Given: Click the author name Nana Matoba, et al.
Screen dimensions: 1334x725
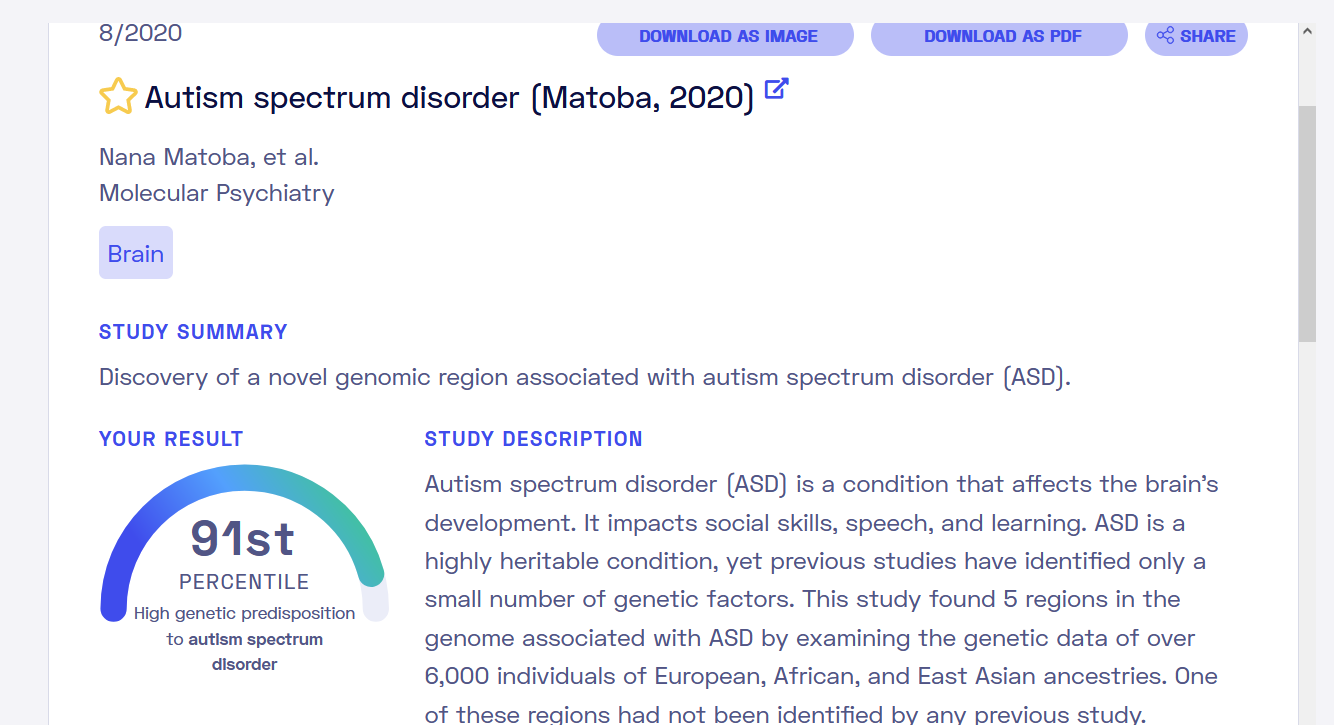Looking at the screenshot, I should pos(209,157).
